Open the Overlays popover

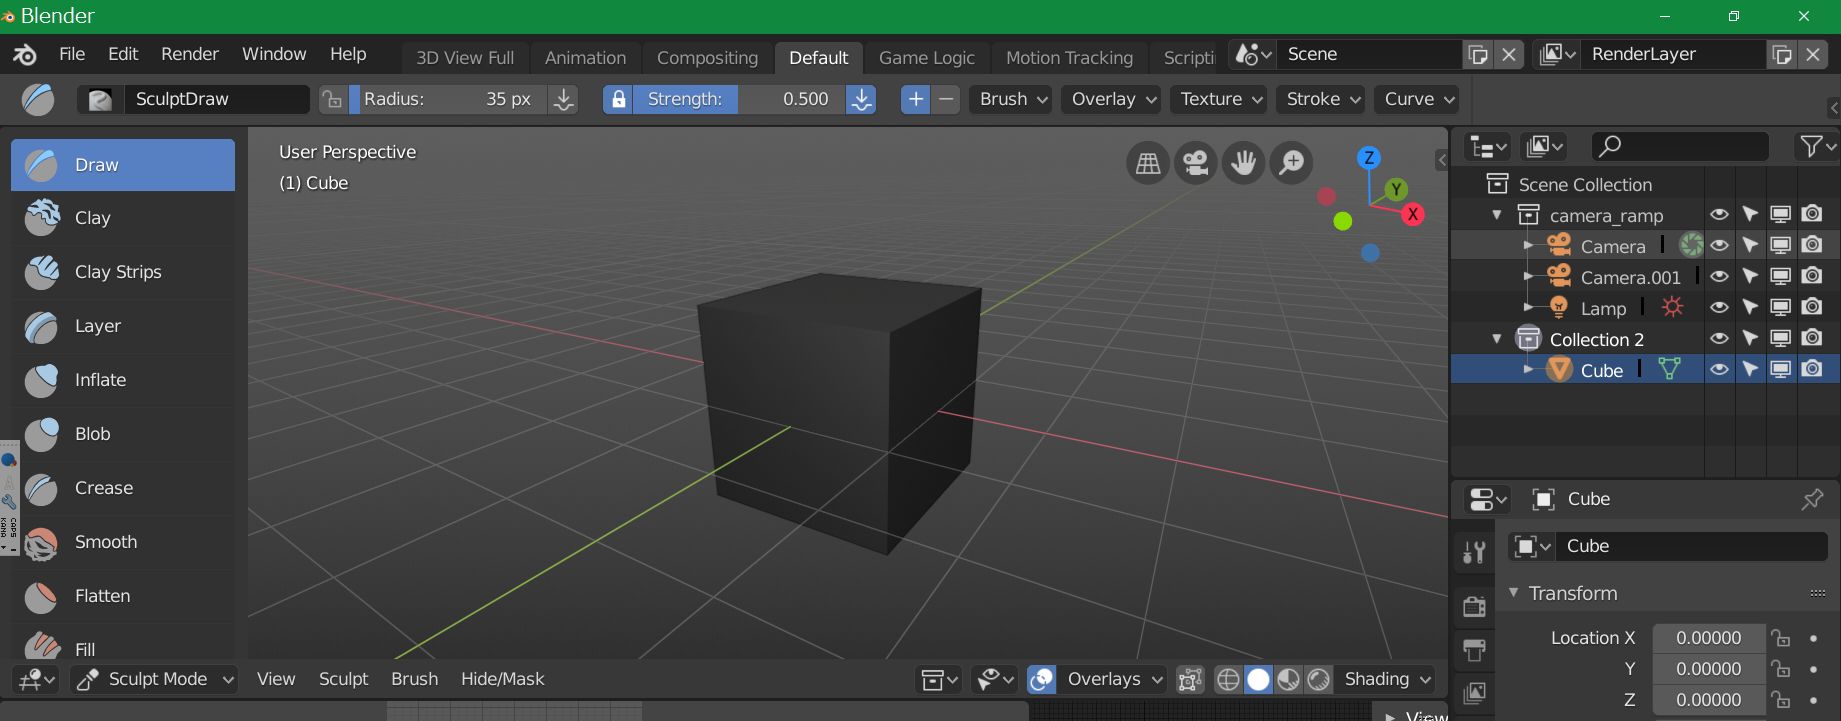click(x=1114, y=679)
